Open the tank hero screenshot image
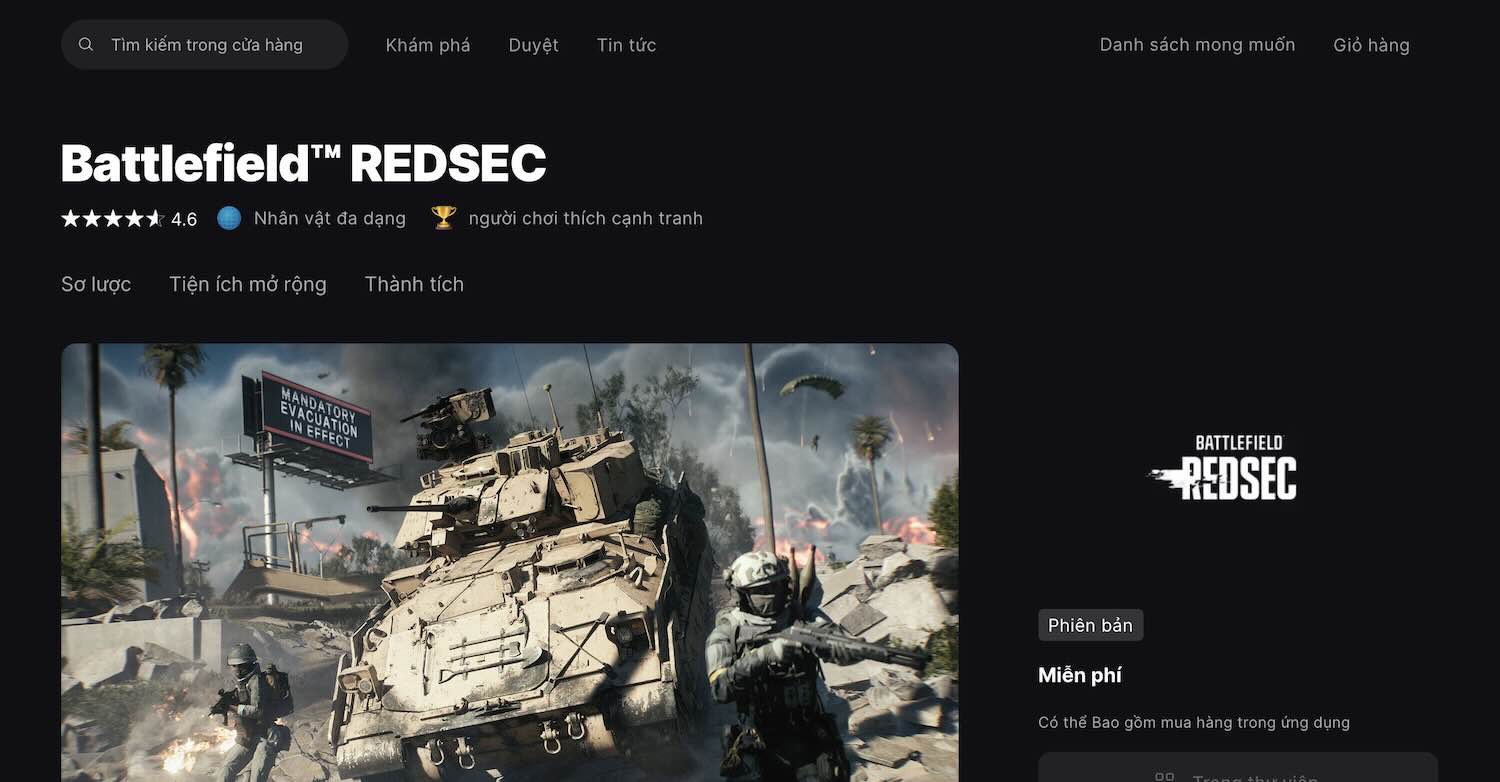 [510, 563]
